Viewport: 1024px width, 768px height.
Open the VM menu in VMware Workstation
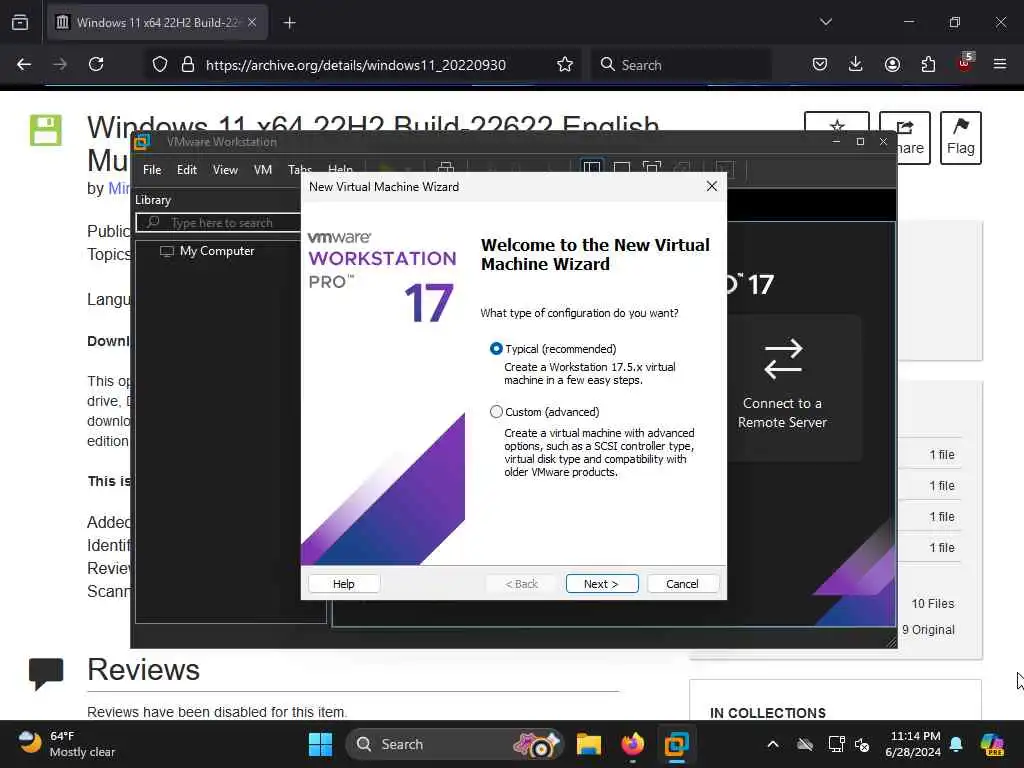tap(263, 170)
